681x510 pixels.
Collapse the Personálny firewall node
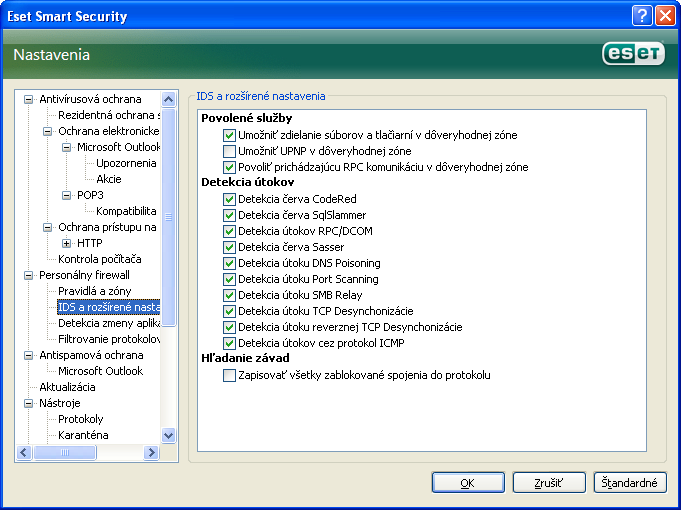point(29,275)
